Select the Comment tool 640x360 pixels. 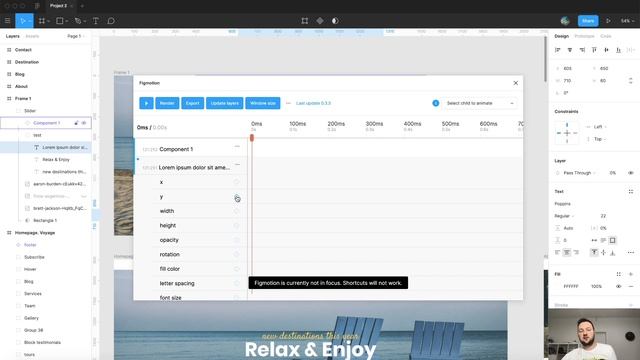click(x=111, y=21)
